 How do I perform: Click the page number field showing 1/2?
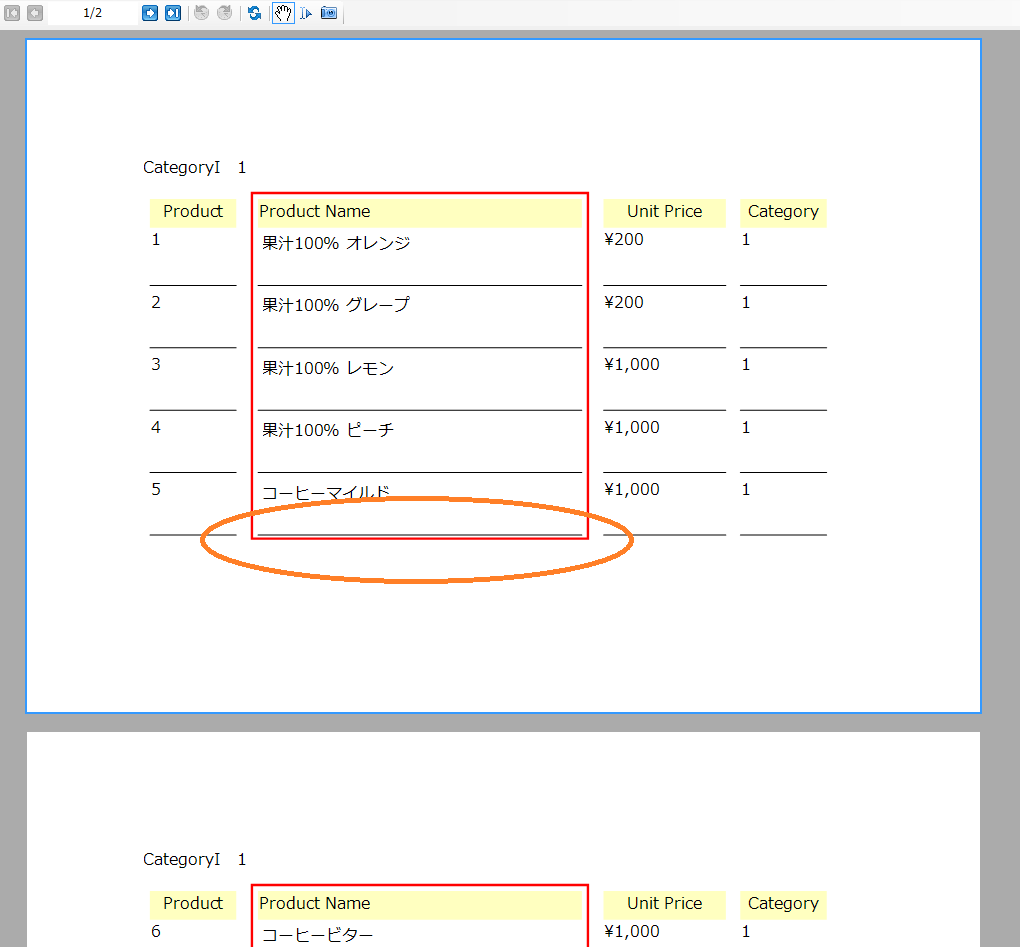coord(93,13)
